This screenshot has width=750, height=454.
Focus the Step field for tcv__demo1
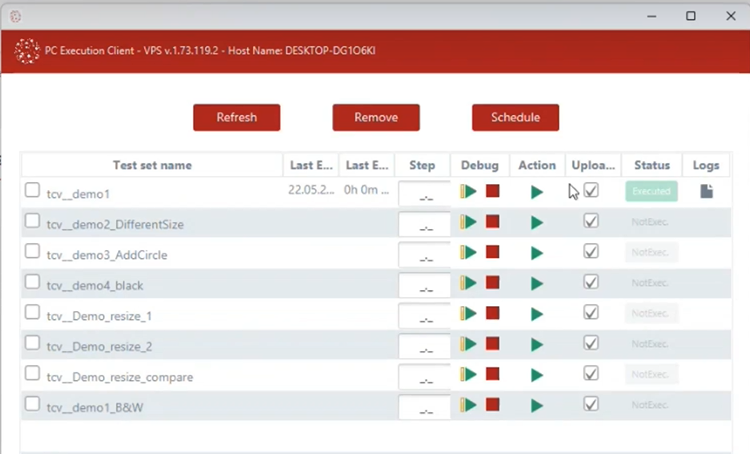[424, 193]
